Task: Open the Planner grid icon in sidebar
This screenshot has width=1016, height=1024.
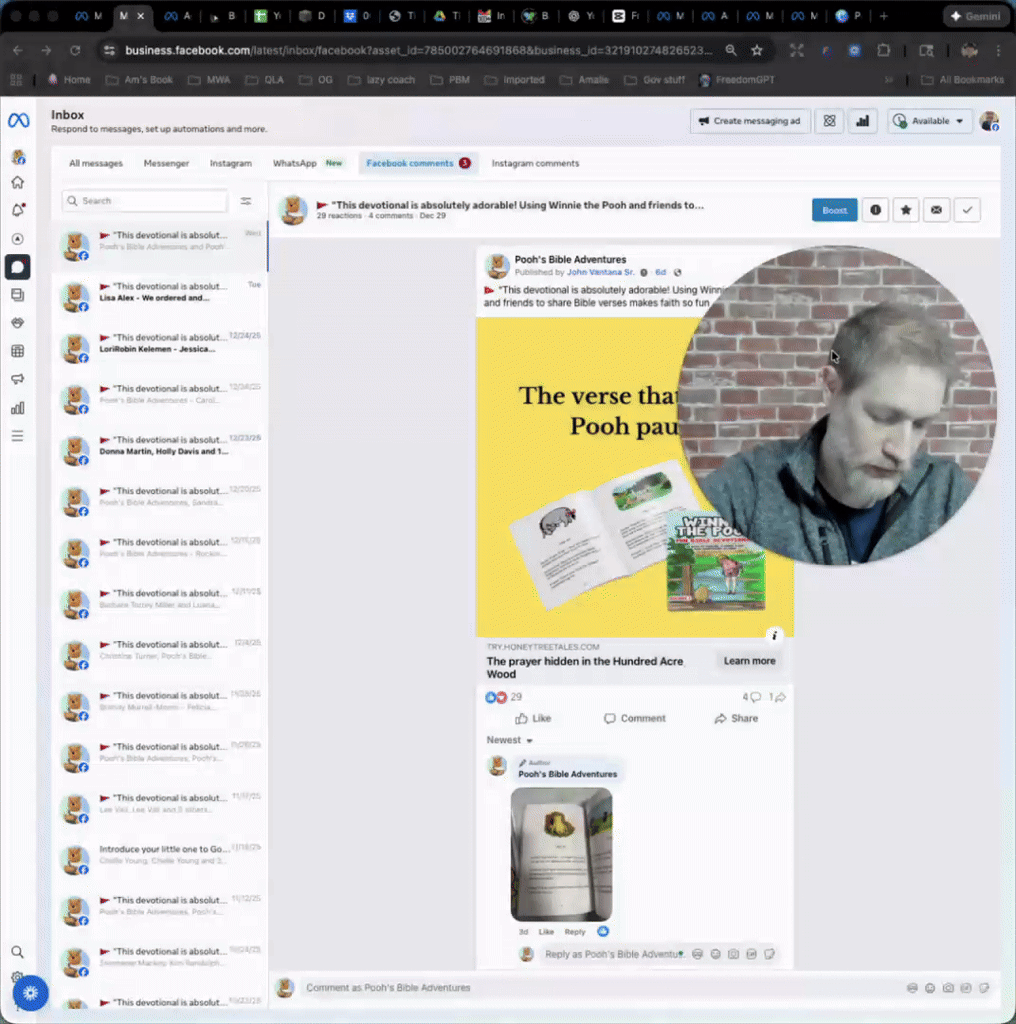Action: tap(18, 351)
